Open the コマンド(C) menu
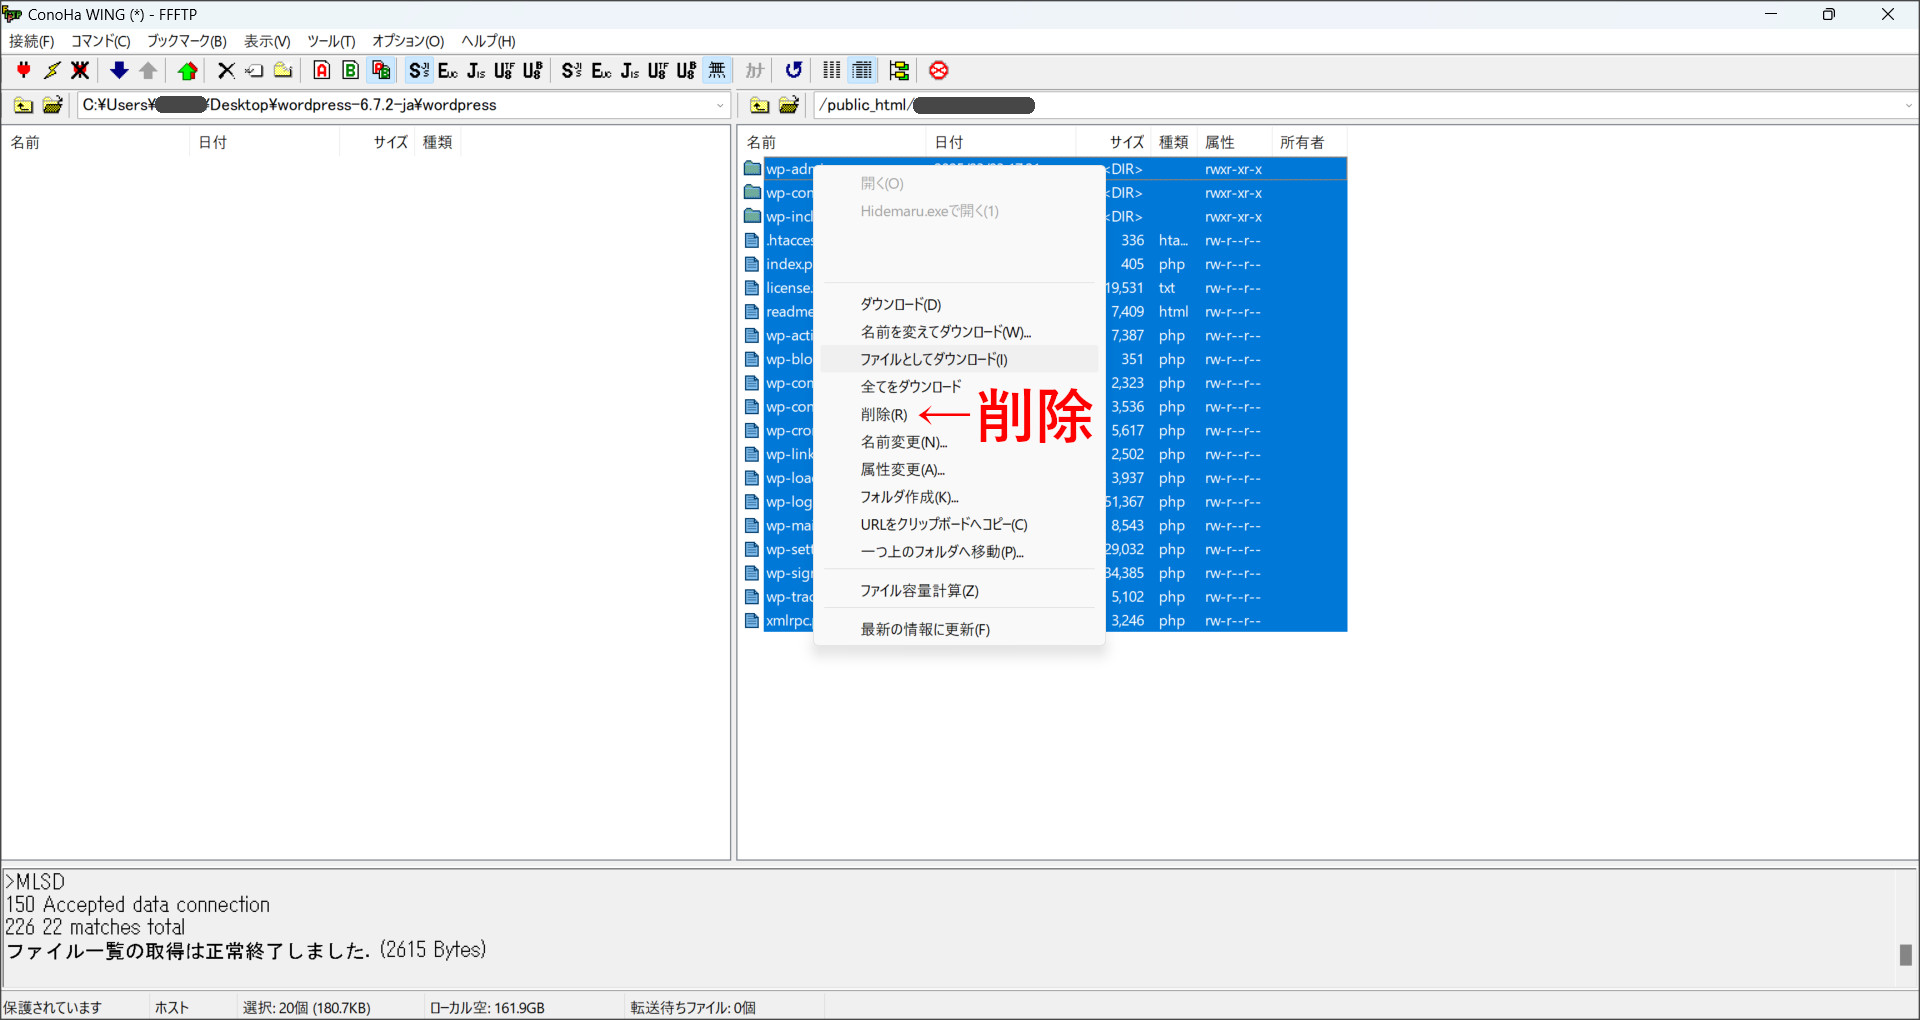The image size is (1920, 1020). 100,41
